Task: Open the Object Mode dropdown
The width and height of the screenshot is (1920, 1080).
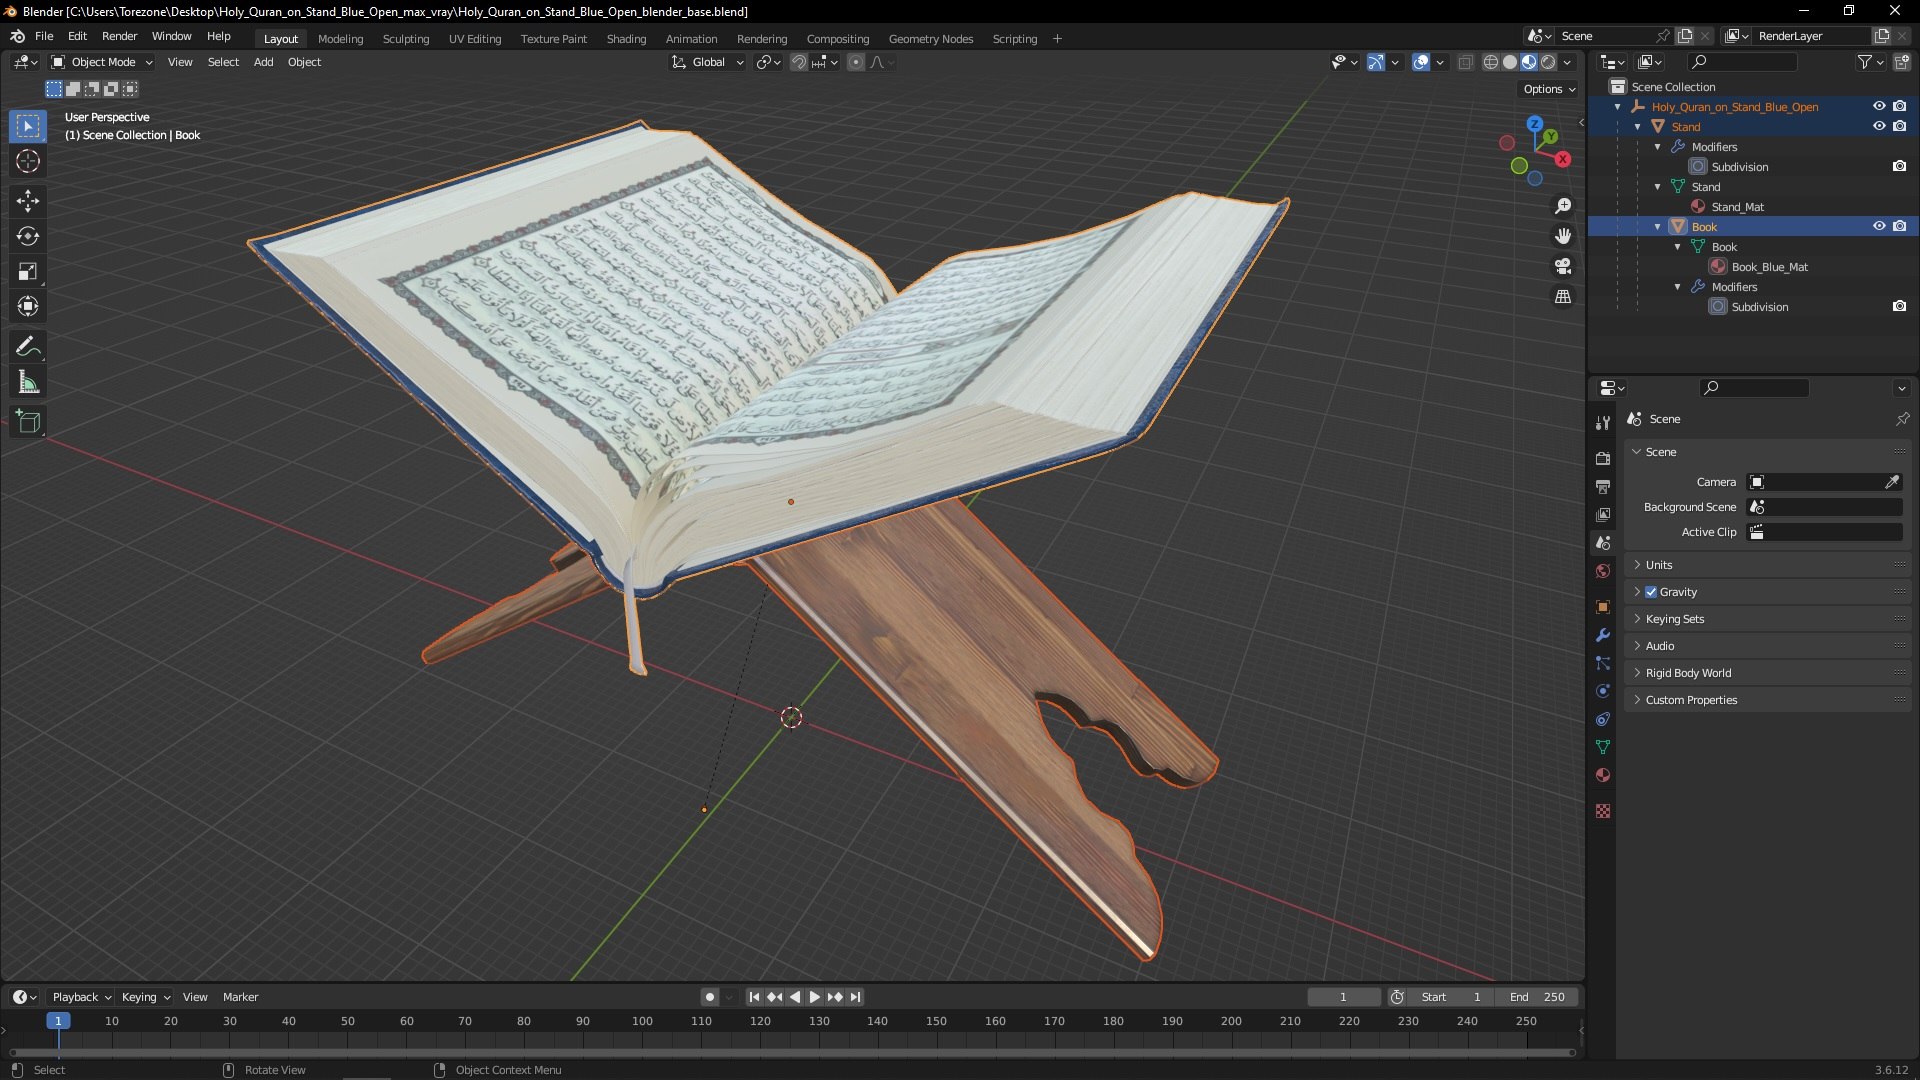Action: 102,62
